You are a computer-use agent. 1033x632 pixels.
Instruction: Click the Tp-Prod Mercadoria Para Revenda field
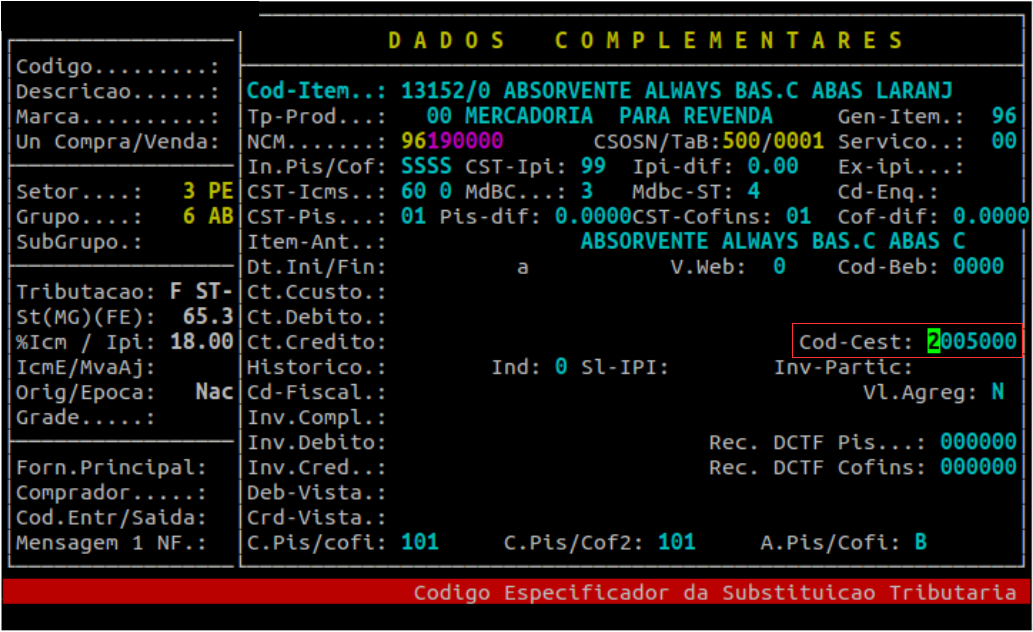[x=599, y=116]
